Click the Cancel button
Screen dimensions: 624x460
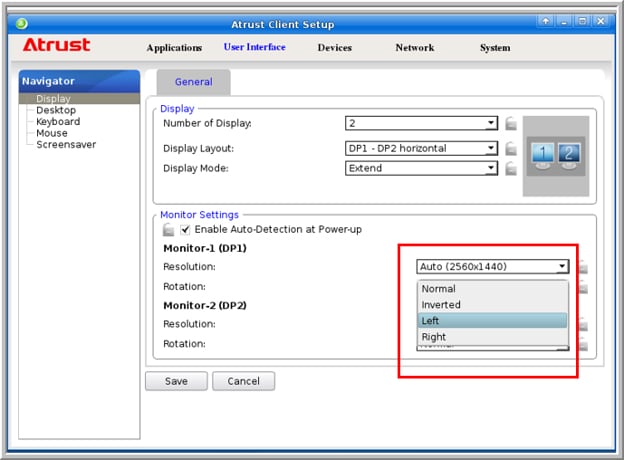[x=243, y=381]
